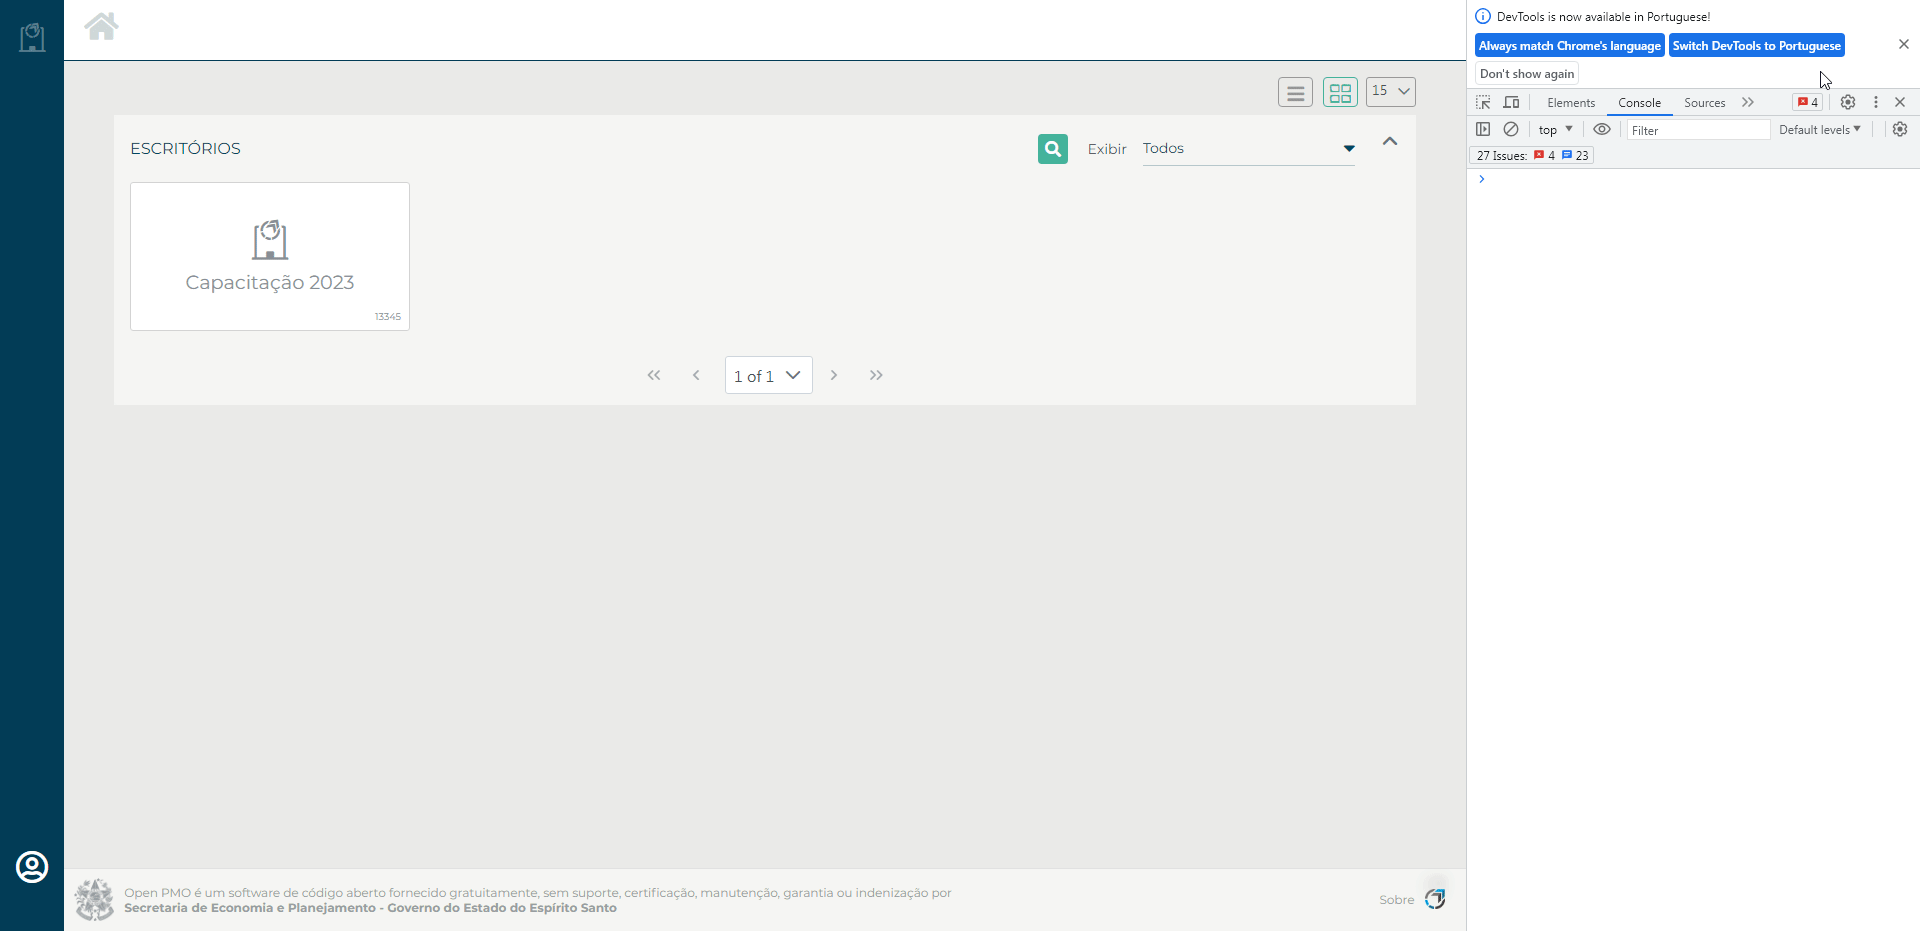Viewport: 1920px width, 931px height.
Task: Switch to the Elements tab
Action: pyautogui.click(x=1570, y=102)
